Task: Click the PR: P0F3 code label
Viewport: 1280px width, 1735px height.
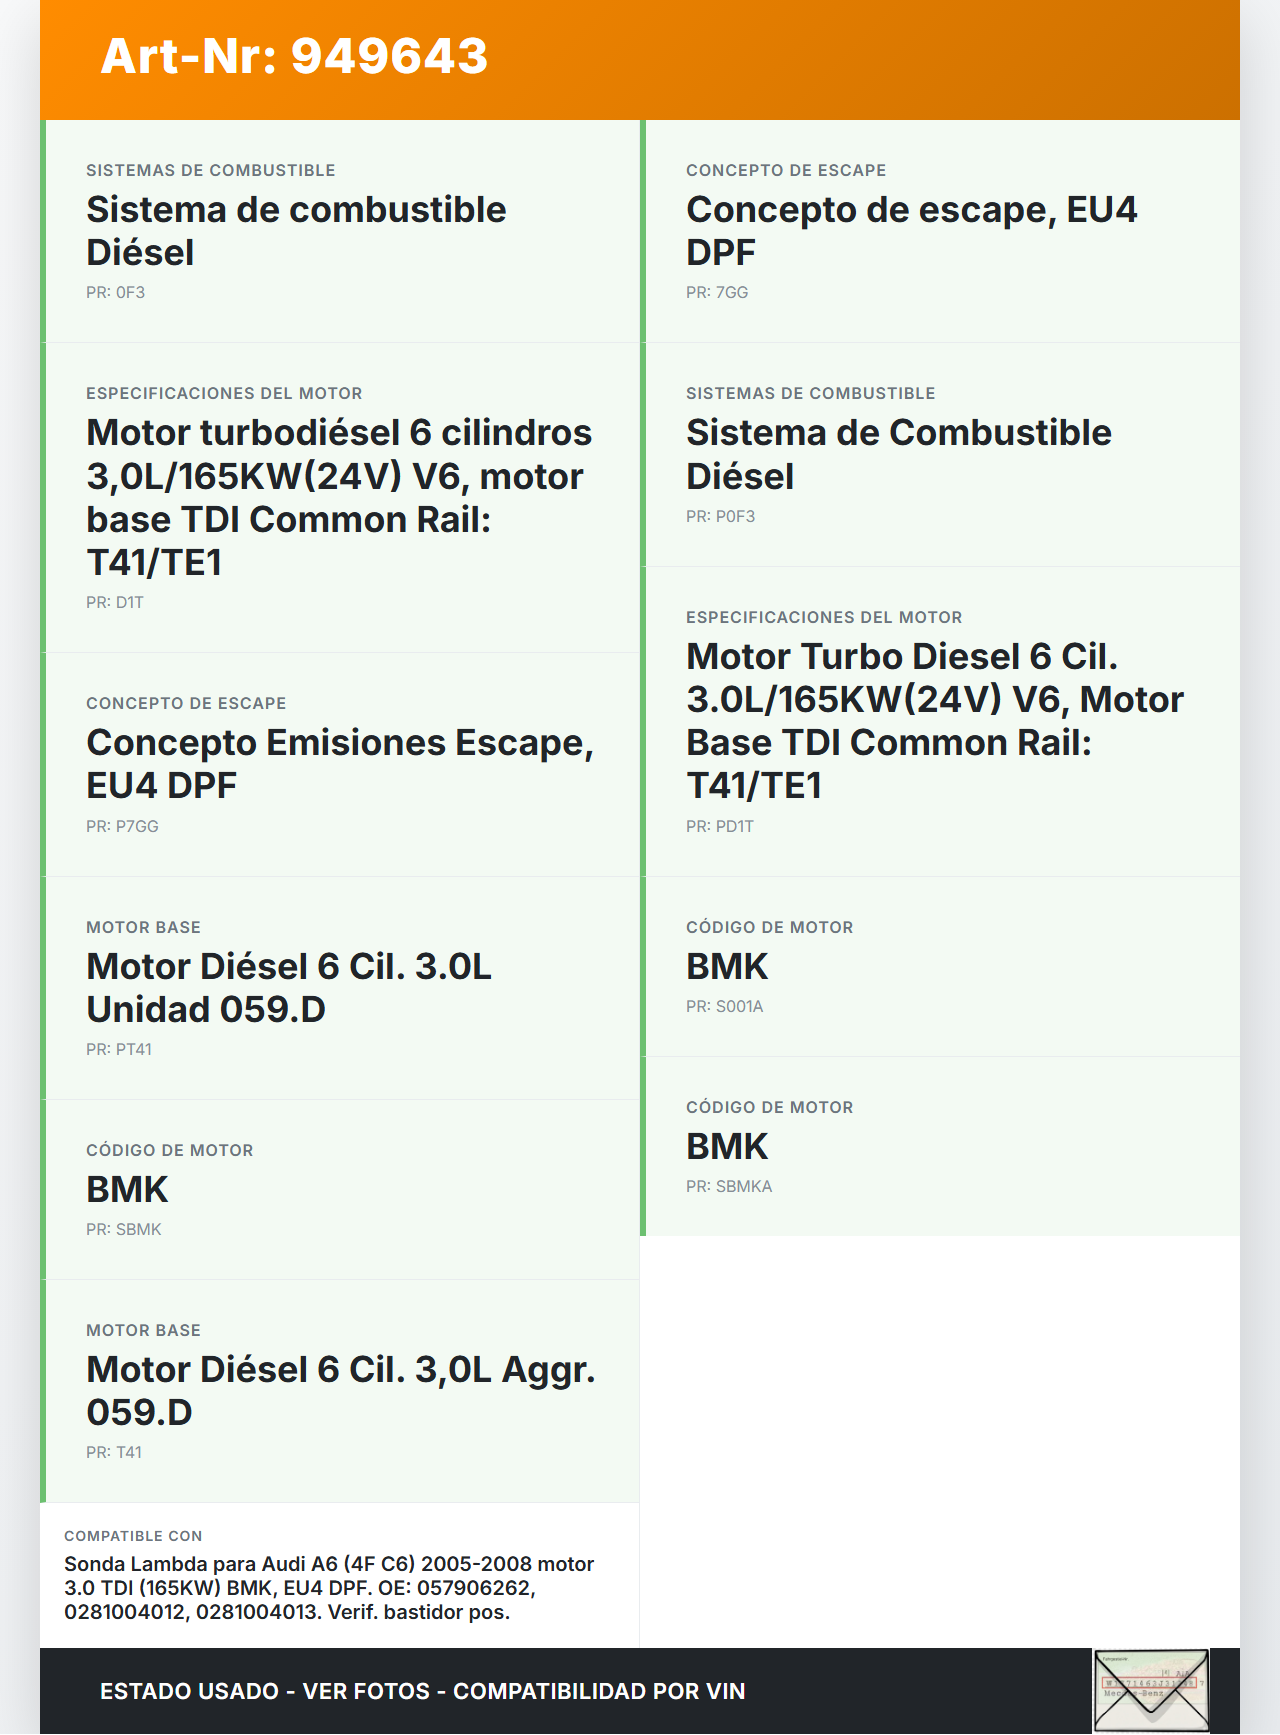Action: tap(720, 517)
